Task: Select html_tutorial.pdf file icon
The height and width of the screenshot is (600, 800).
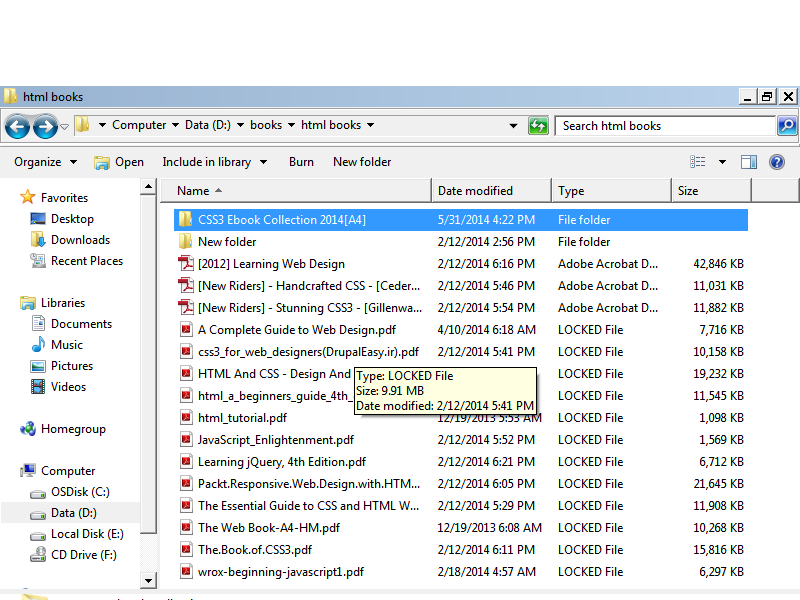Action: click(186, 417)
